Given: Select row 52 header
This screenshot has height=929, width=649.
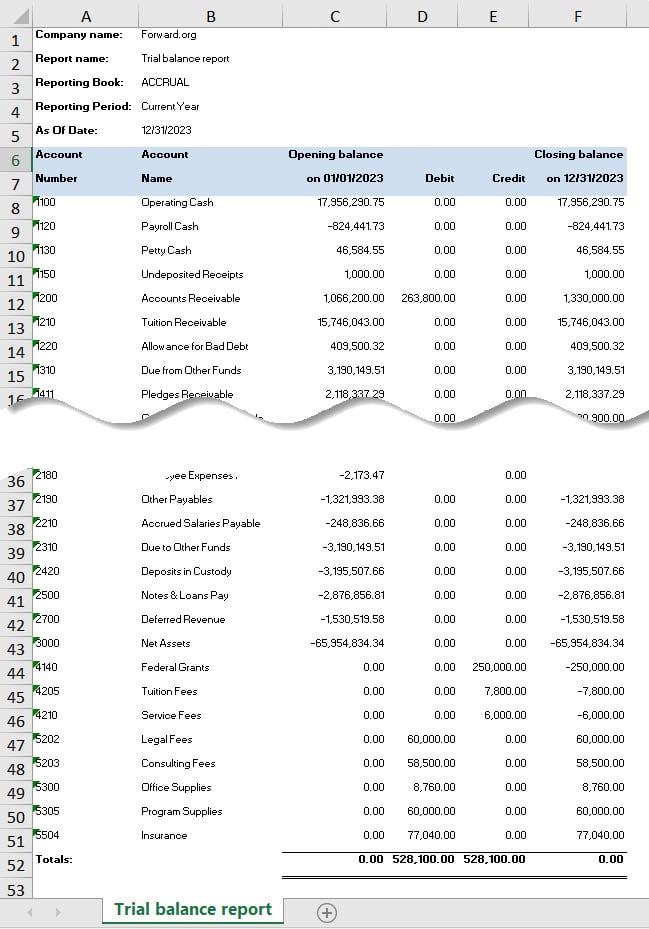Looking at the screenshot, I should pos(16,865).
